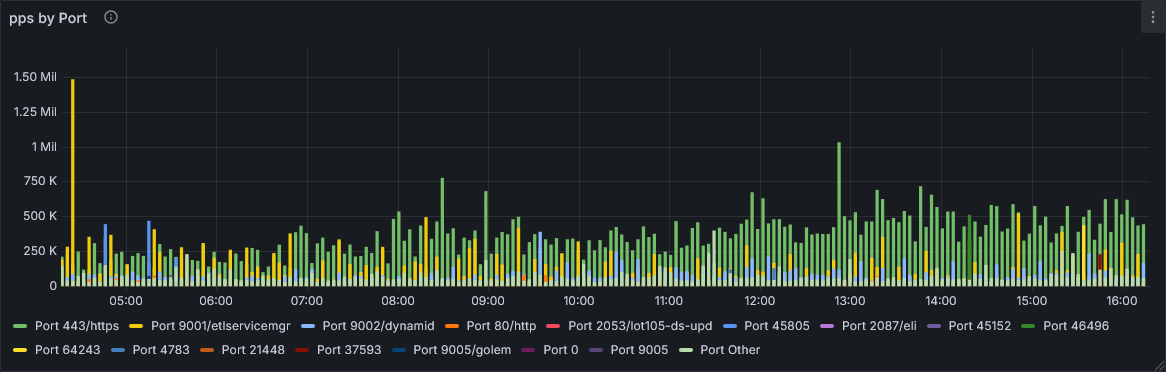
Task: Click the Port 4783 legend label
Action: pyautogui.click(x=161, y=350)
